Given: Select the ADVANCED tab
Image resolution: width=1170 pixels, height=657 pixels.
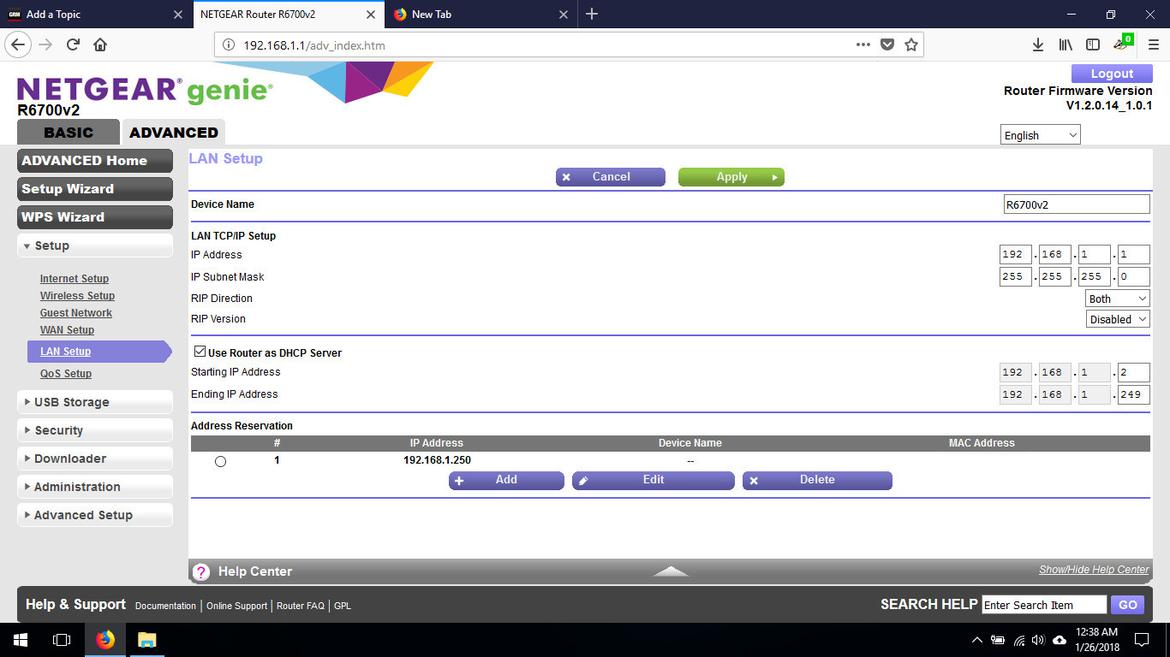Looking at the screenshot, I should [x=173, y=132].
